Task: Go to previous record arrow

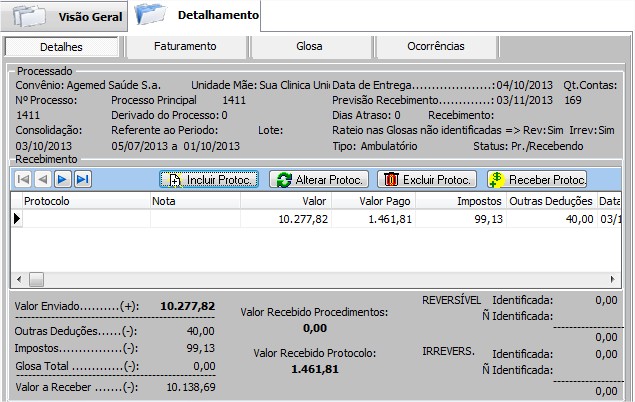Action: point(42,179)
